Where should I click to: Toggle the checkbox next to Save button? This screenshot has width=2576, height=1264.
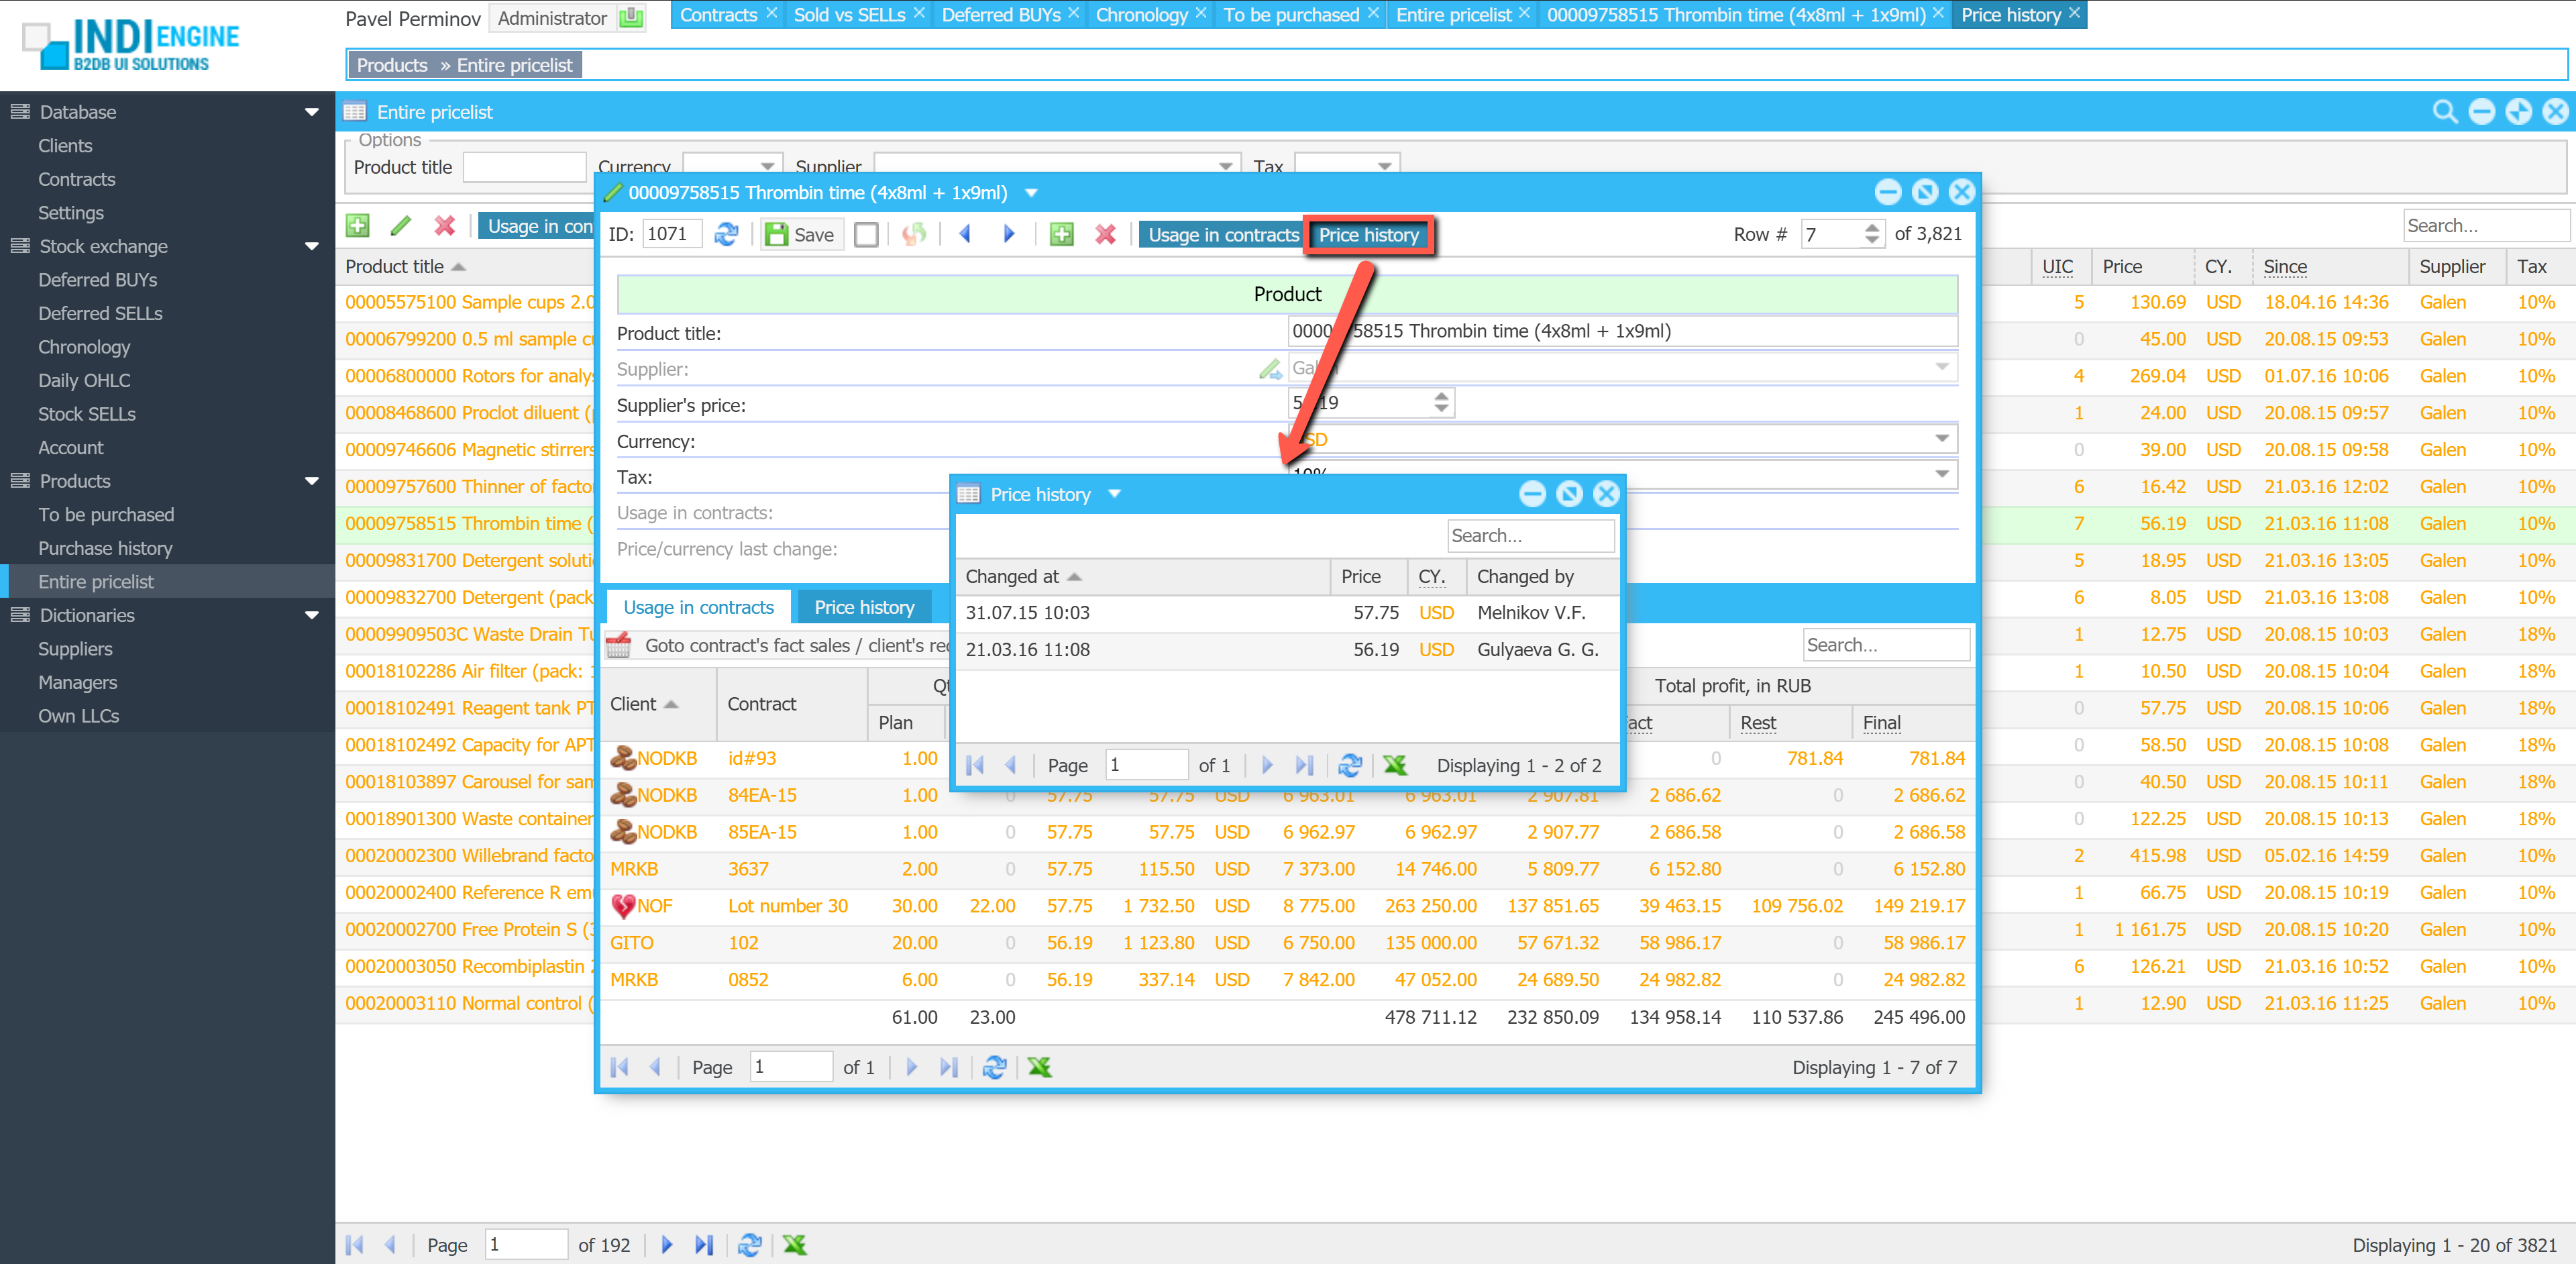[866, 234]
